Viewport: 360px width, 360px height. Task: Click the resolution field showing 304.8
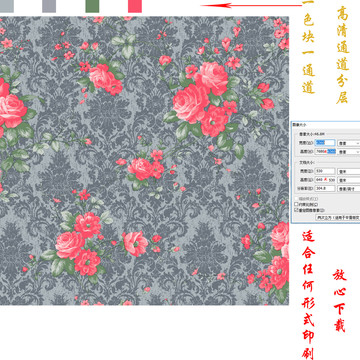tap(325, 189)
